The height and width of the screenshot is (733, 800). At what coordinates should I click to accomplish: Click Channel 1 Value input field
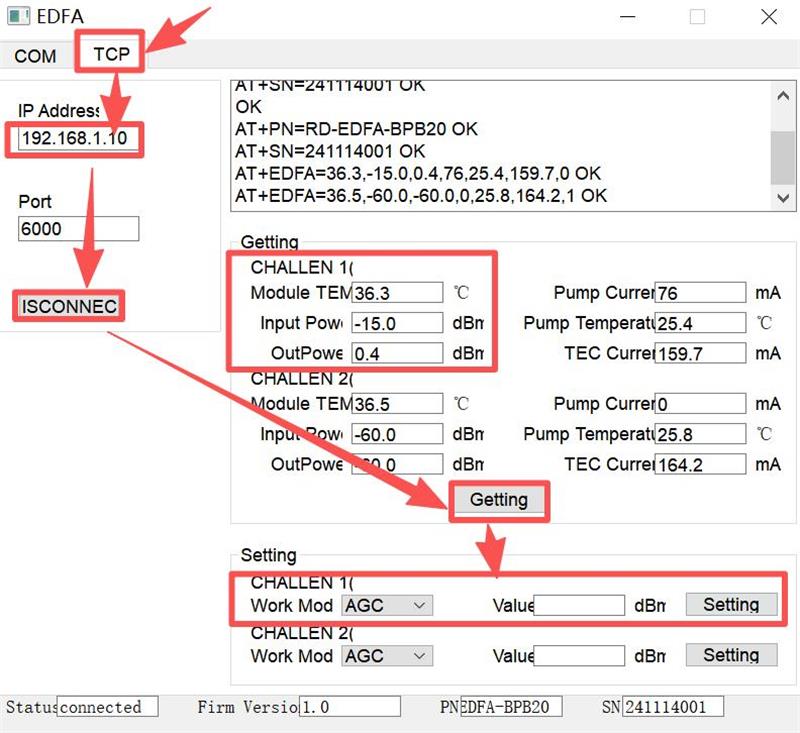(x=579, y=605)
